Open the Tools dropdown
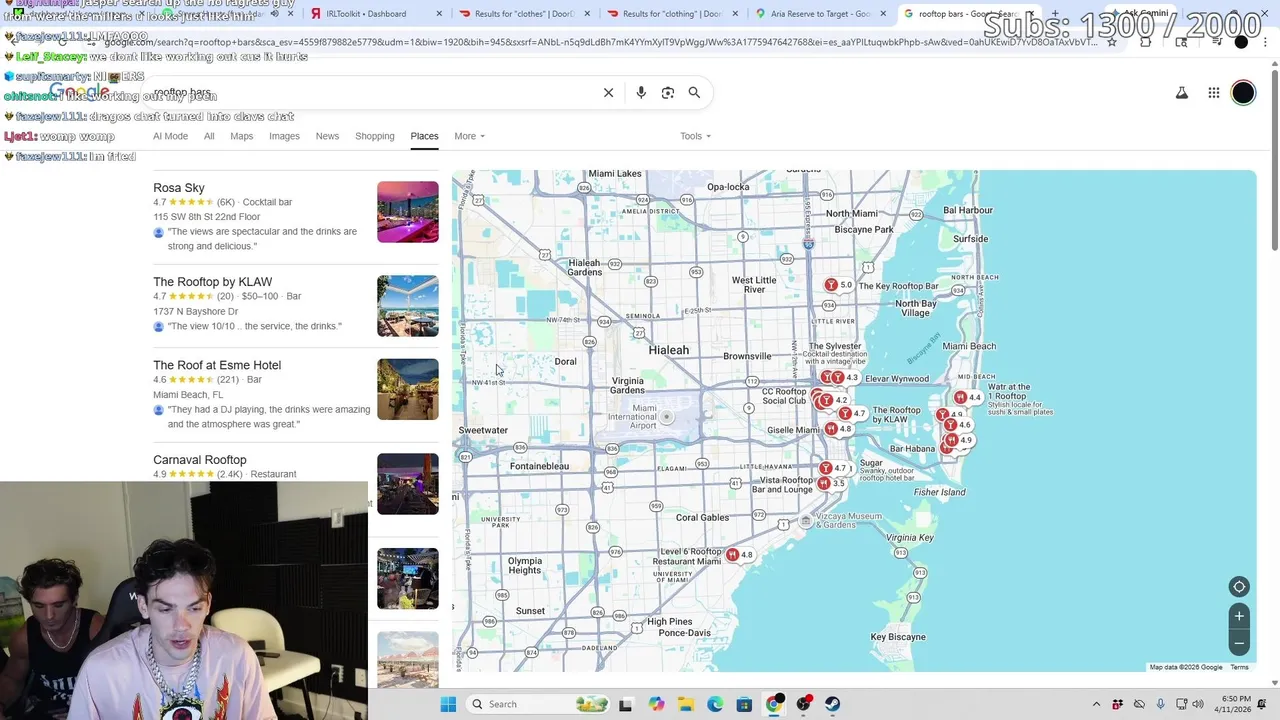The width and height of the screenshot is (1280, 720). click(x=695, y=136)
